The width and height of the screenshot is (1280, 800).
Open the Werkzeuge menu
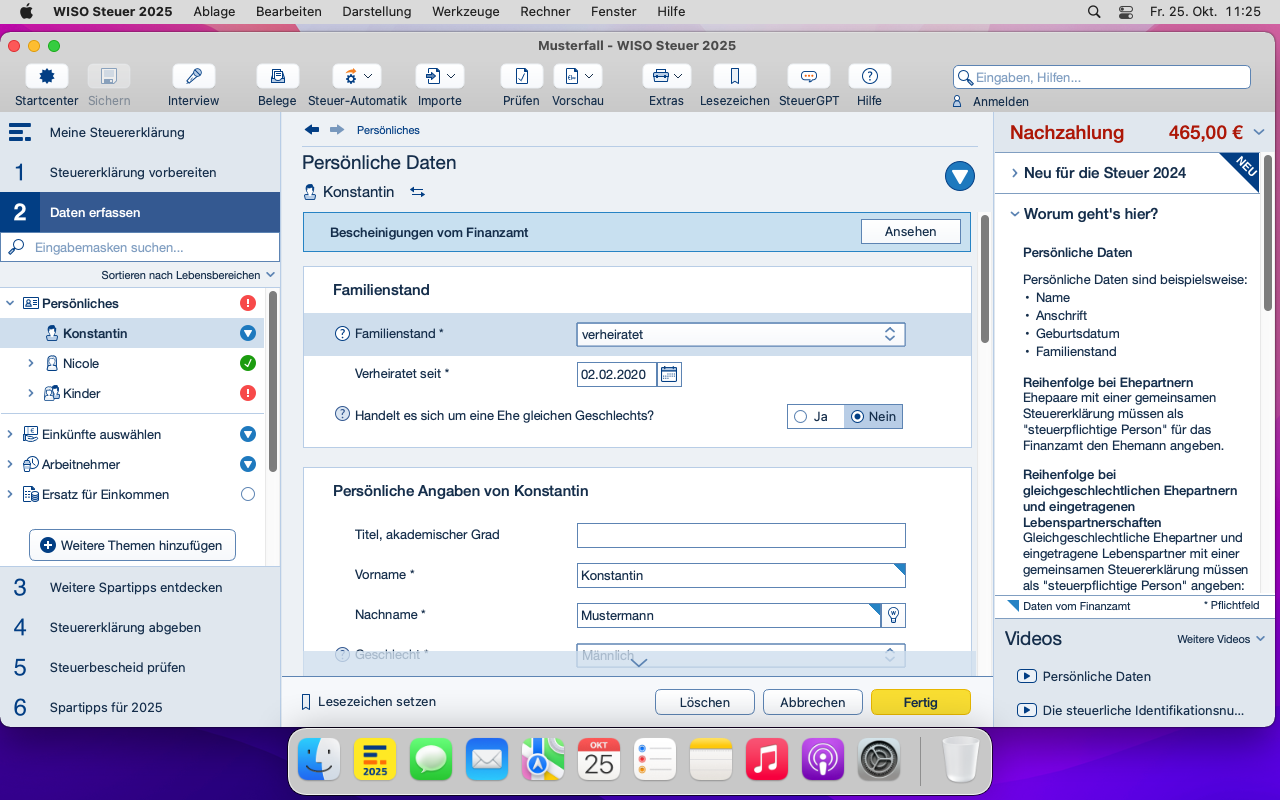[x=465, y=12]
